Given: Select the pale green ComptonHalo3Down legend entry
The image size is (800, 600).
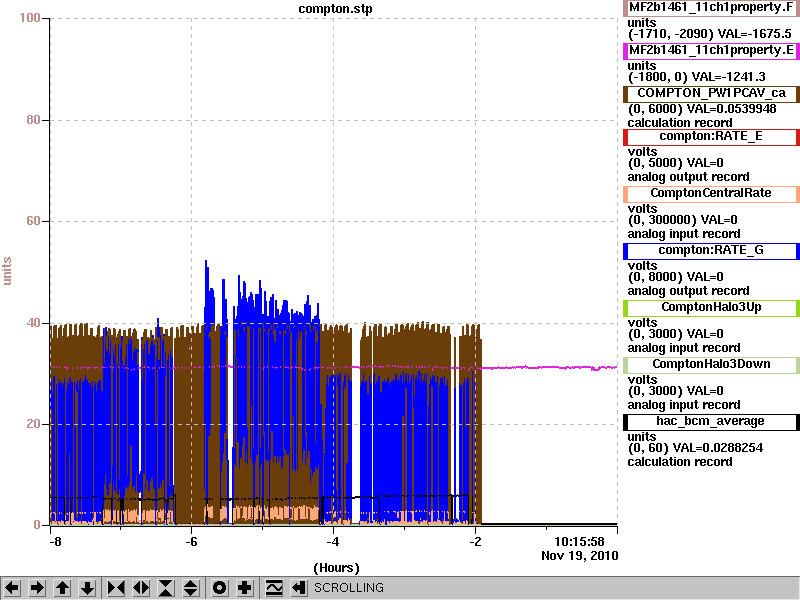Looking at the screenshot, I should [711, 364].
